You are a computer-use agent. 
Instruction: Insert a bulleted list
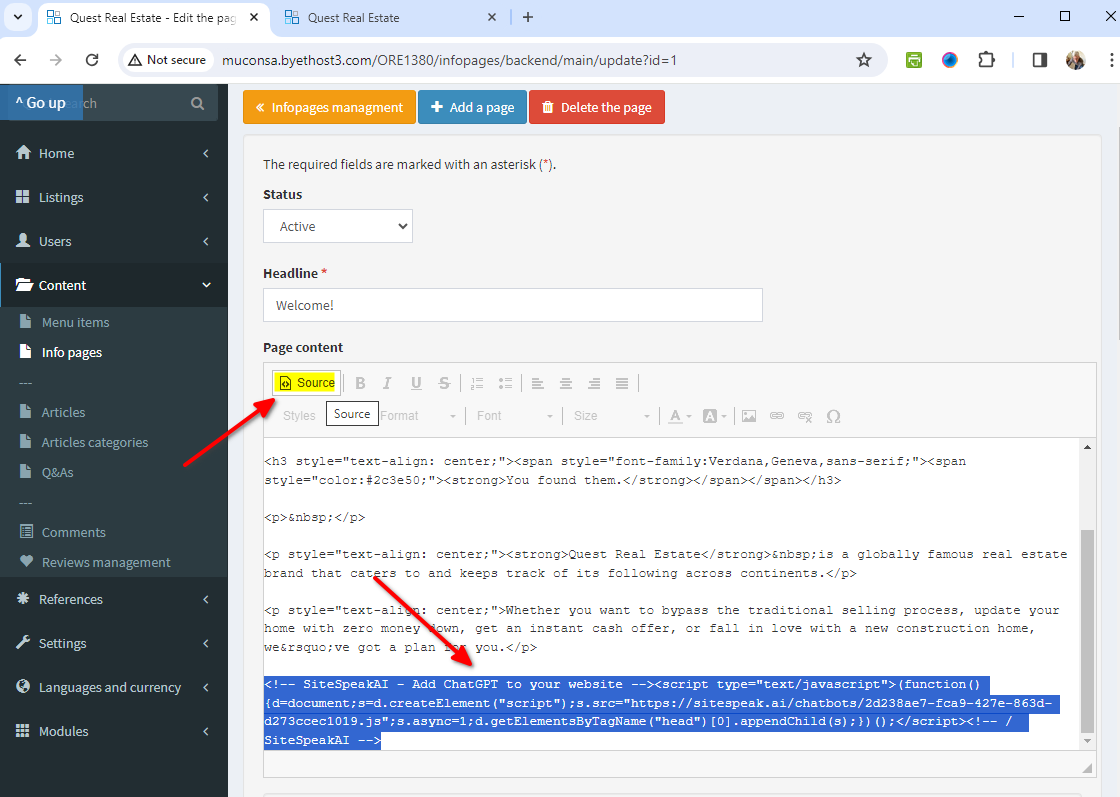pyautogui.click(x=505, y=383)
